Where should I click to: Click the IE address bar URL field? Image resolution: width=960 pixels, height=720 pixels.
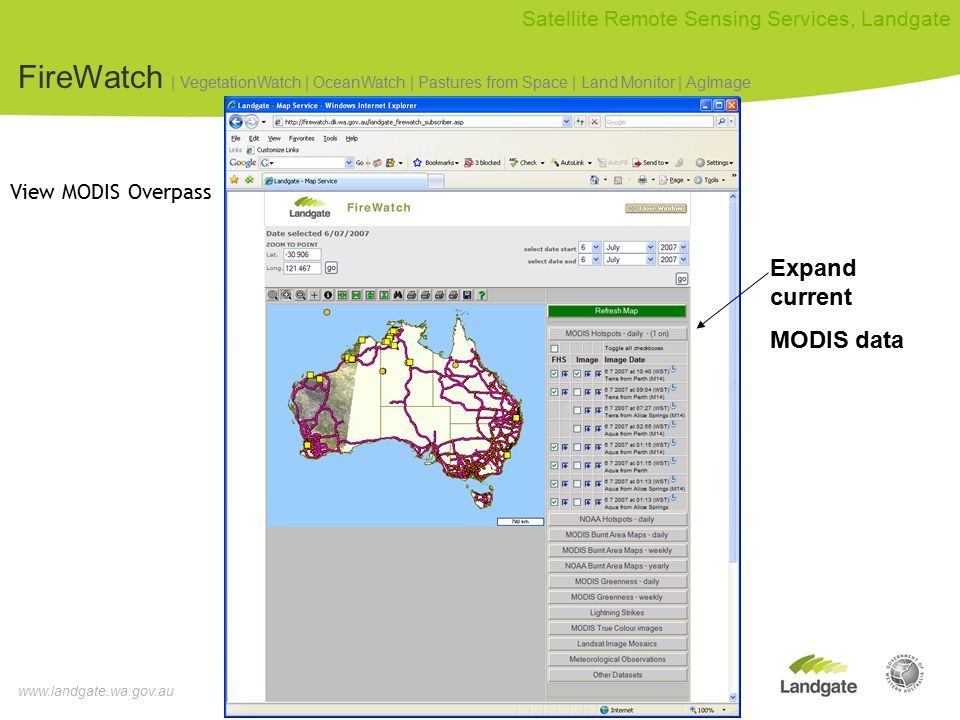[x=422, y=122]
